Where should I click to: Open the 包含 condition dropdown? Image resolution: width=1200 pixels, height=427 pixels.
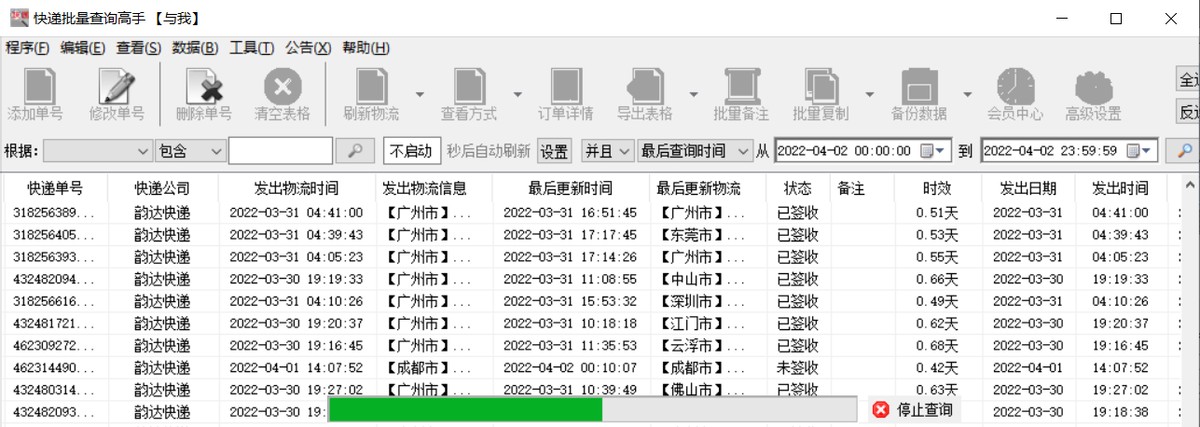coord(191,151)
